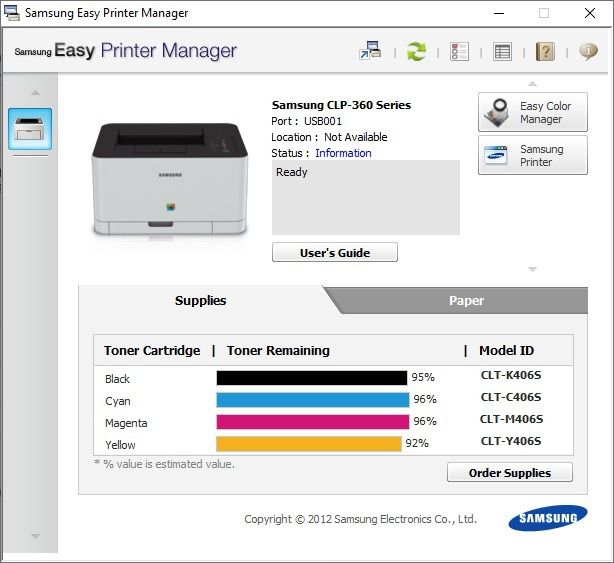This screenshot has width=614, height=563.
Task: Click down arrow below Samsung Printer button
Action: point(532,269)
